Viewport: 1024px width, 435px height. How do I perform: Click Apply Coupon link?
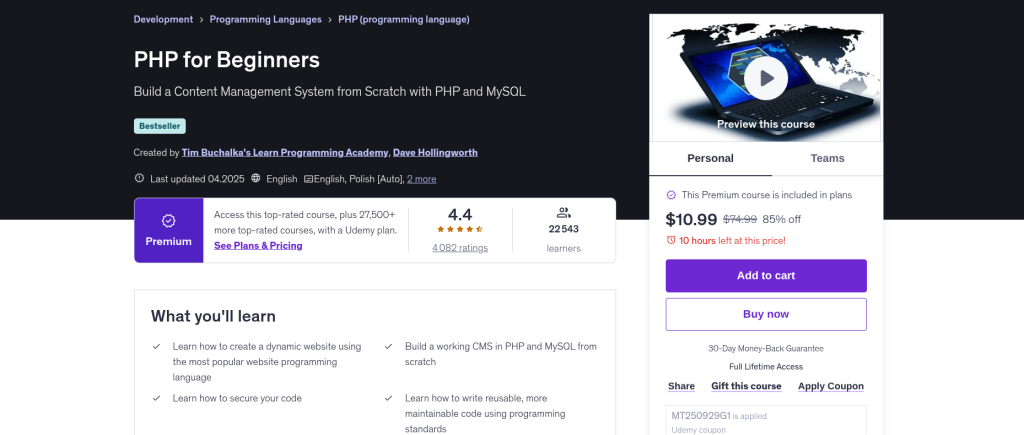pyautogui.click(x=830, y=386)
